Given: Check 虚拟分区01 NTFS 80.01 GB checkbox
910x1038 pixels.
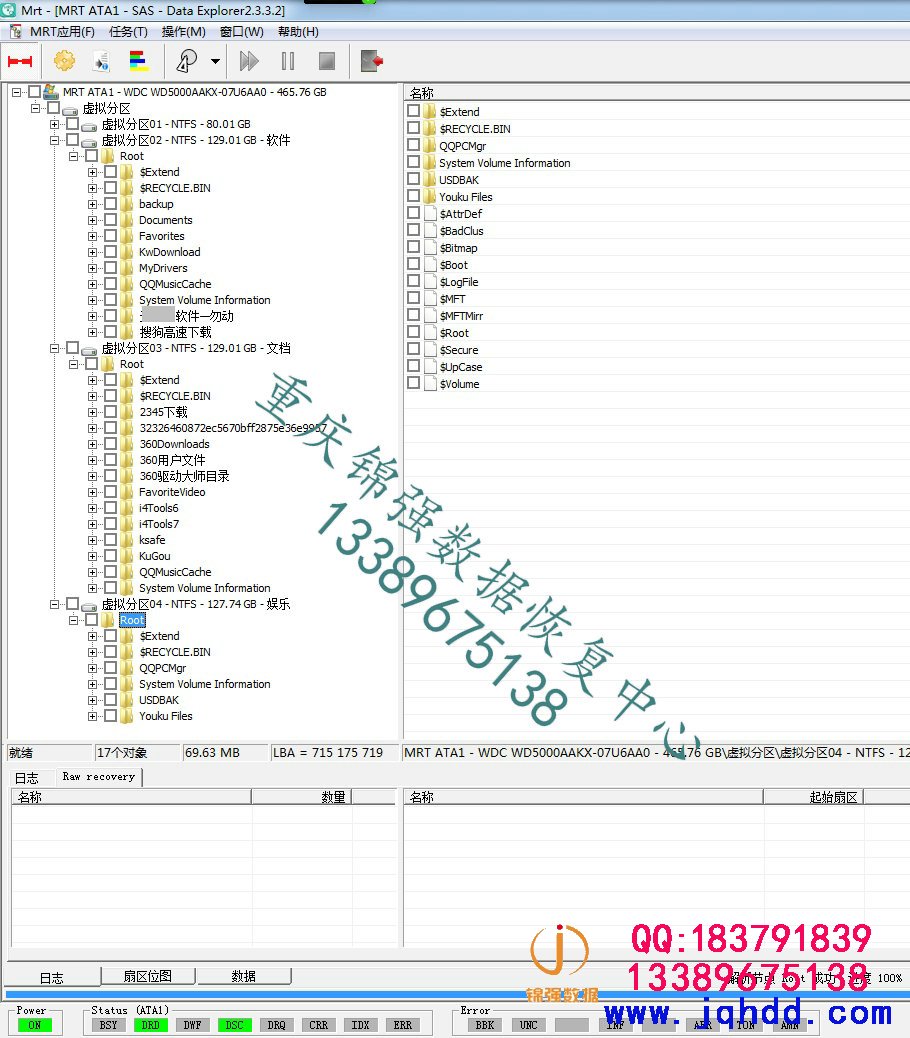Looking at the screenshot, I should pos(73,124).
